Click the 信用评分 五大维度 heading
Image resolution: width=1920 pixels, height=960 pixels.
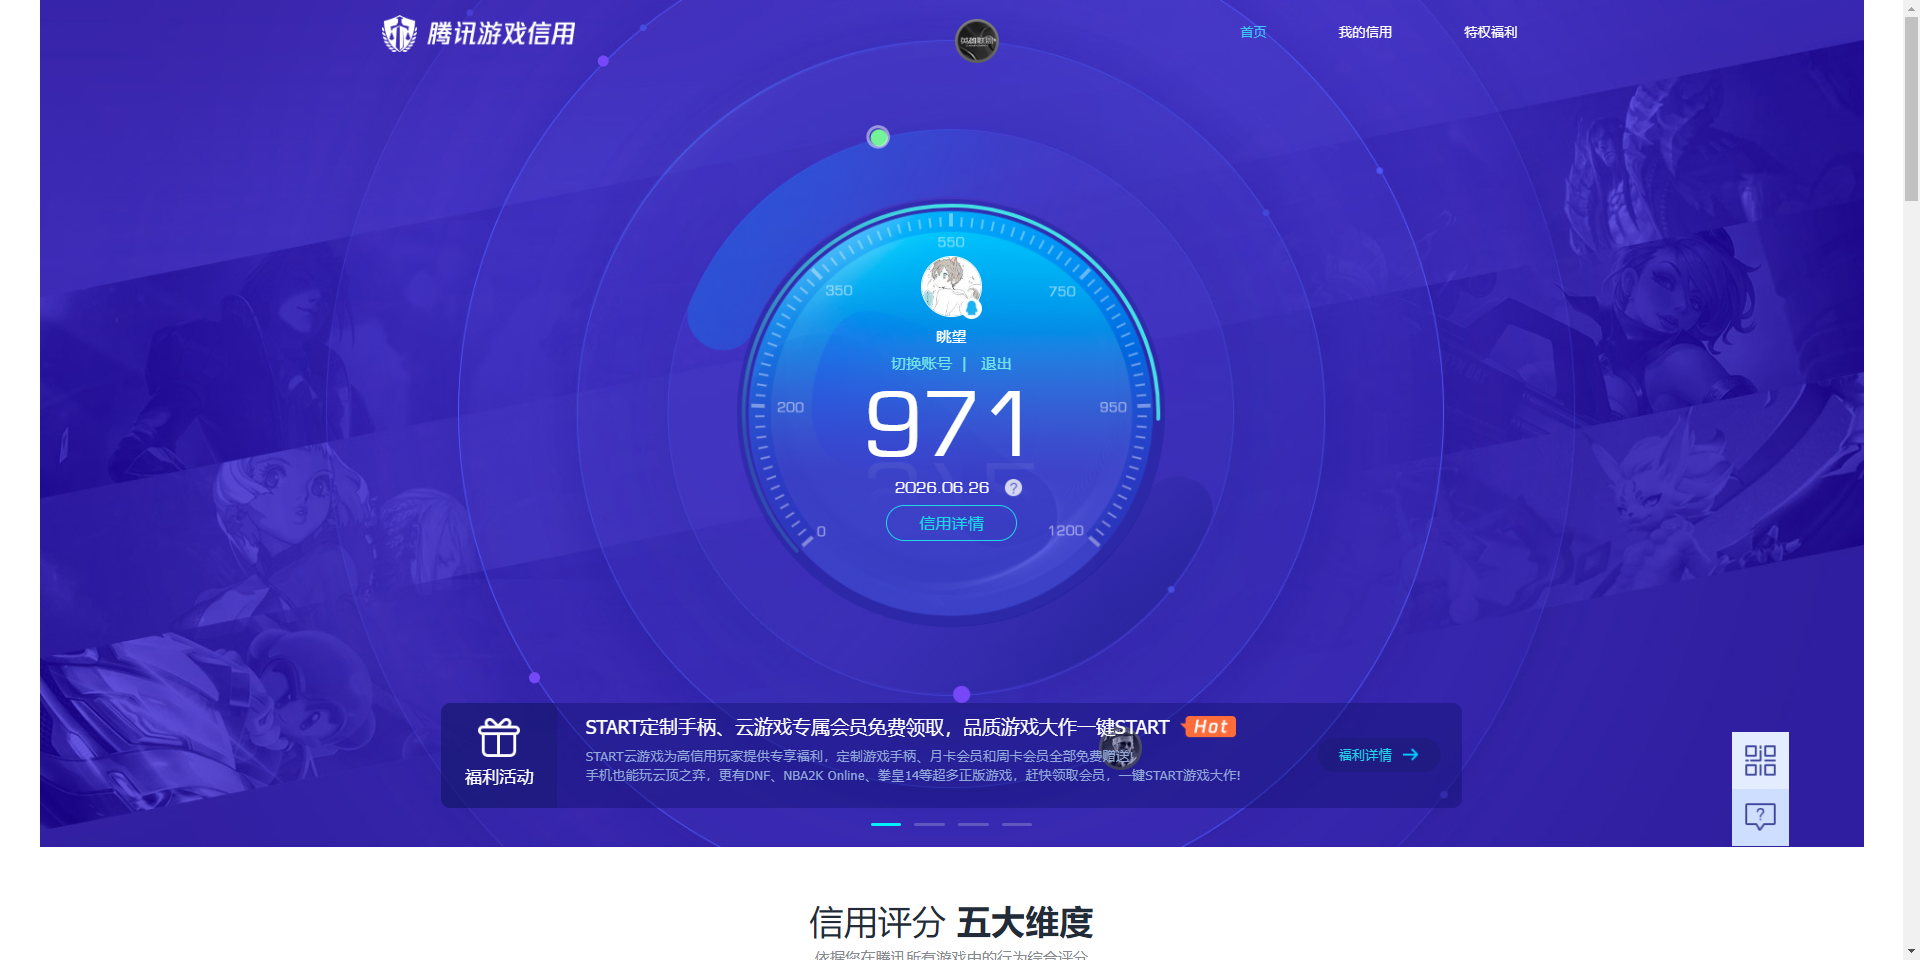tap(951, 922)
